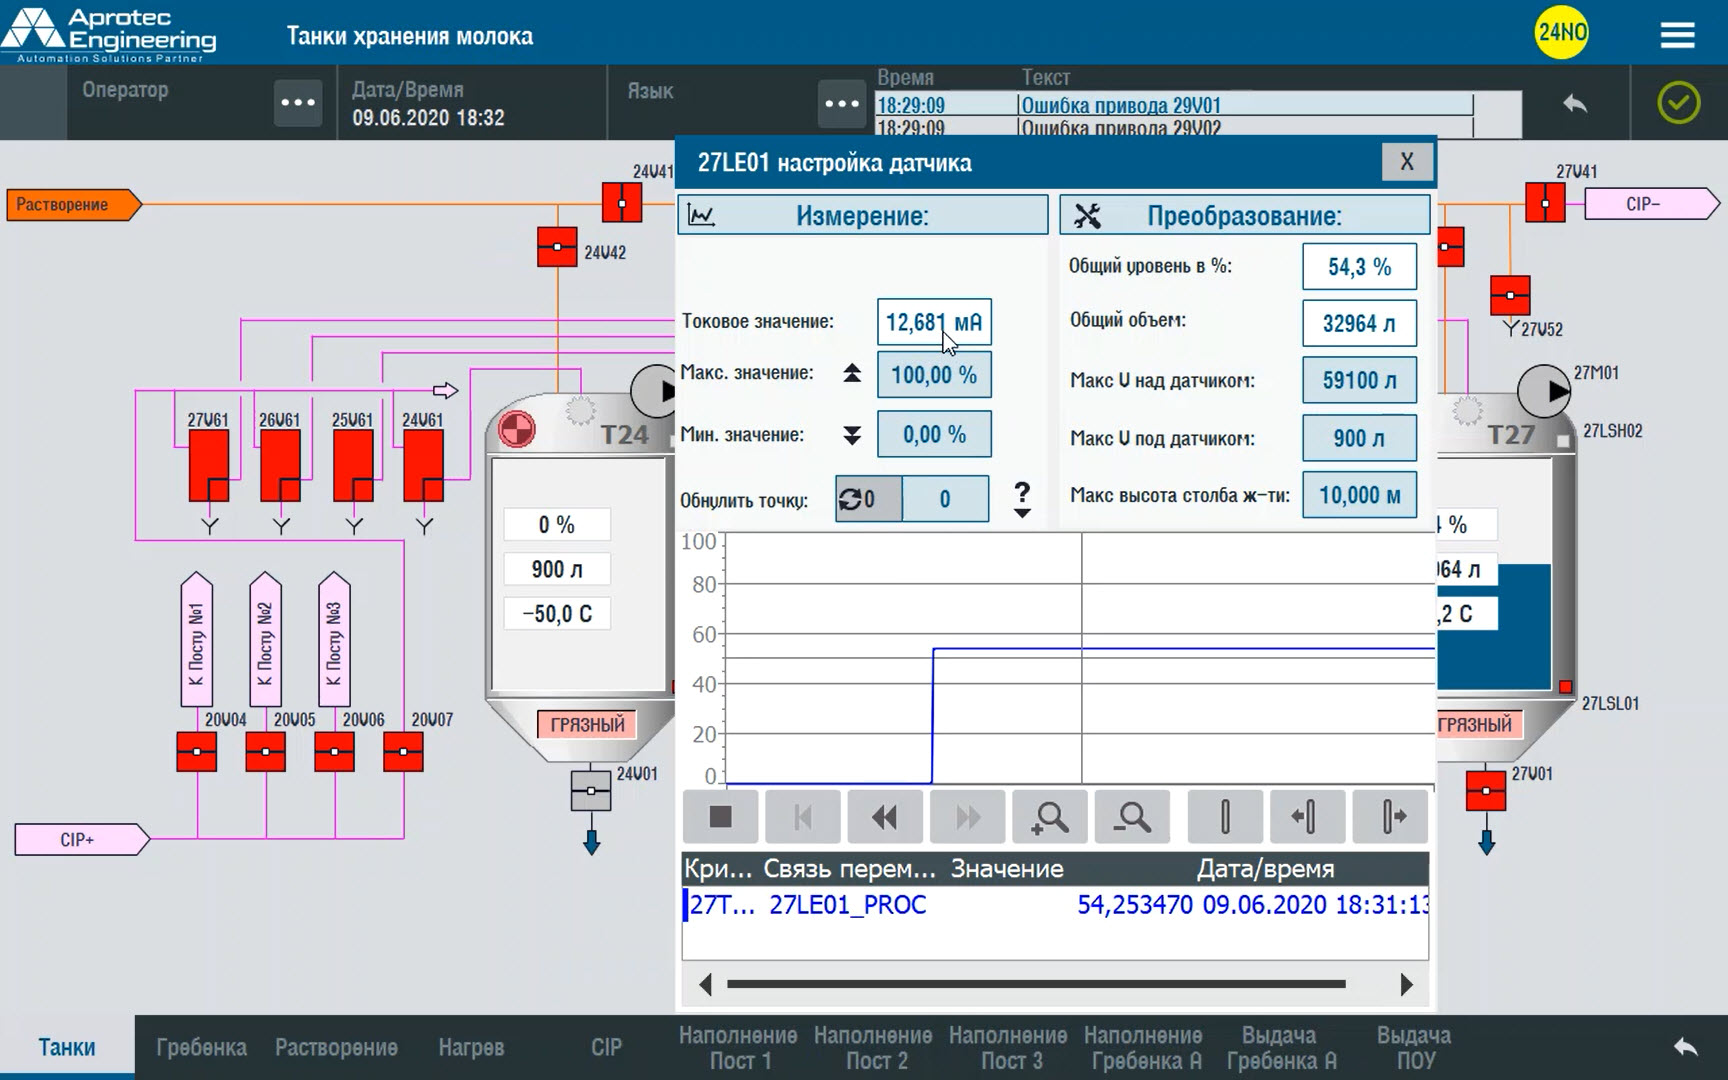Click the T24 tank agitator indicator

[517, 430]
